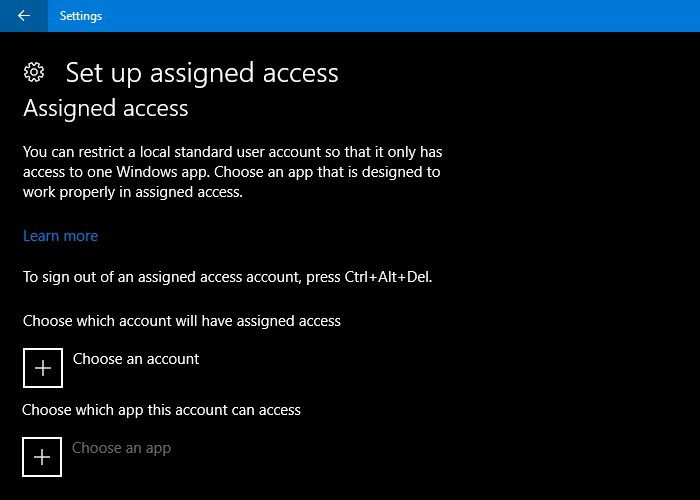Image resolution: width=700 pixels, height=500 pixels.
Task: Click 'Choose which app this account can access'
Action: tap(161, 410)
